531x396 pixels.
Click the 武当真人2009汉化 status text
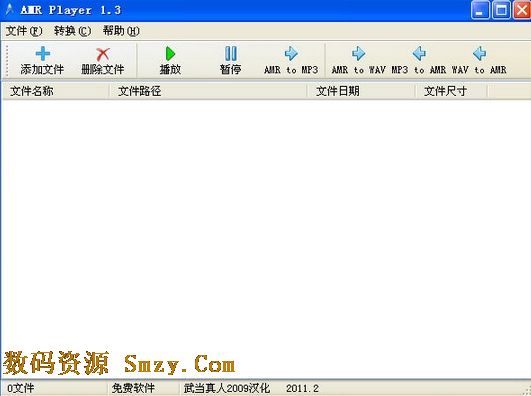click(x=227, y=388)
